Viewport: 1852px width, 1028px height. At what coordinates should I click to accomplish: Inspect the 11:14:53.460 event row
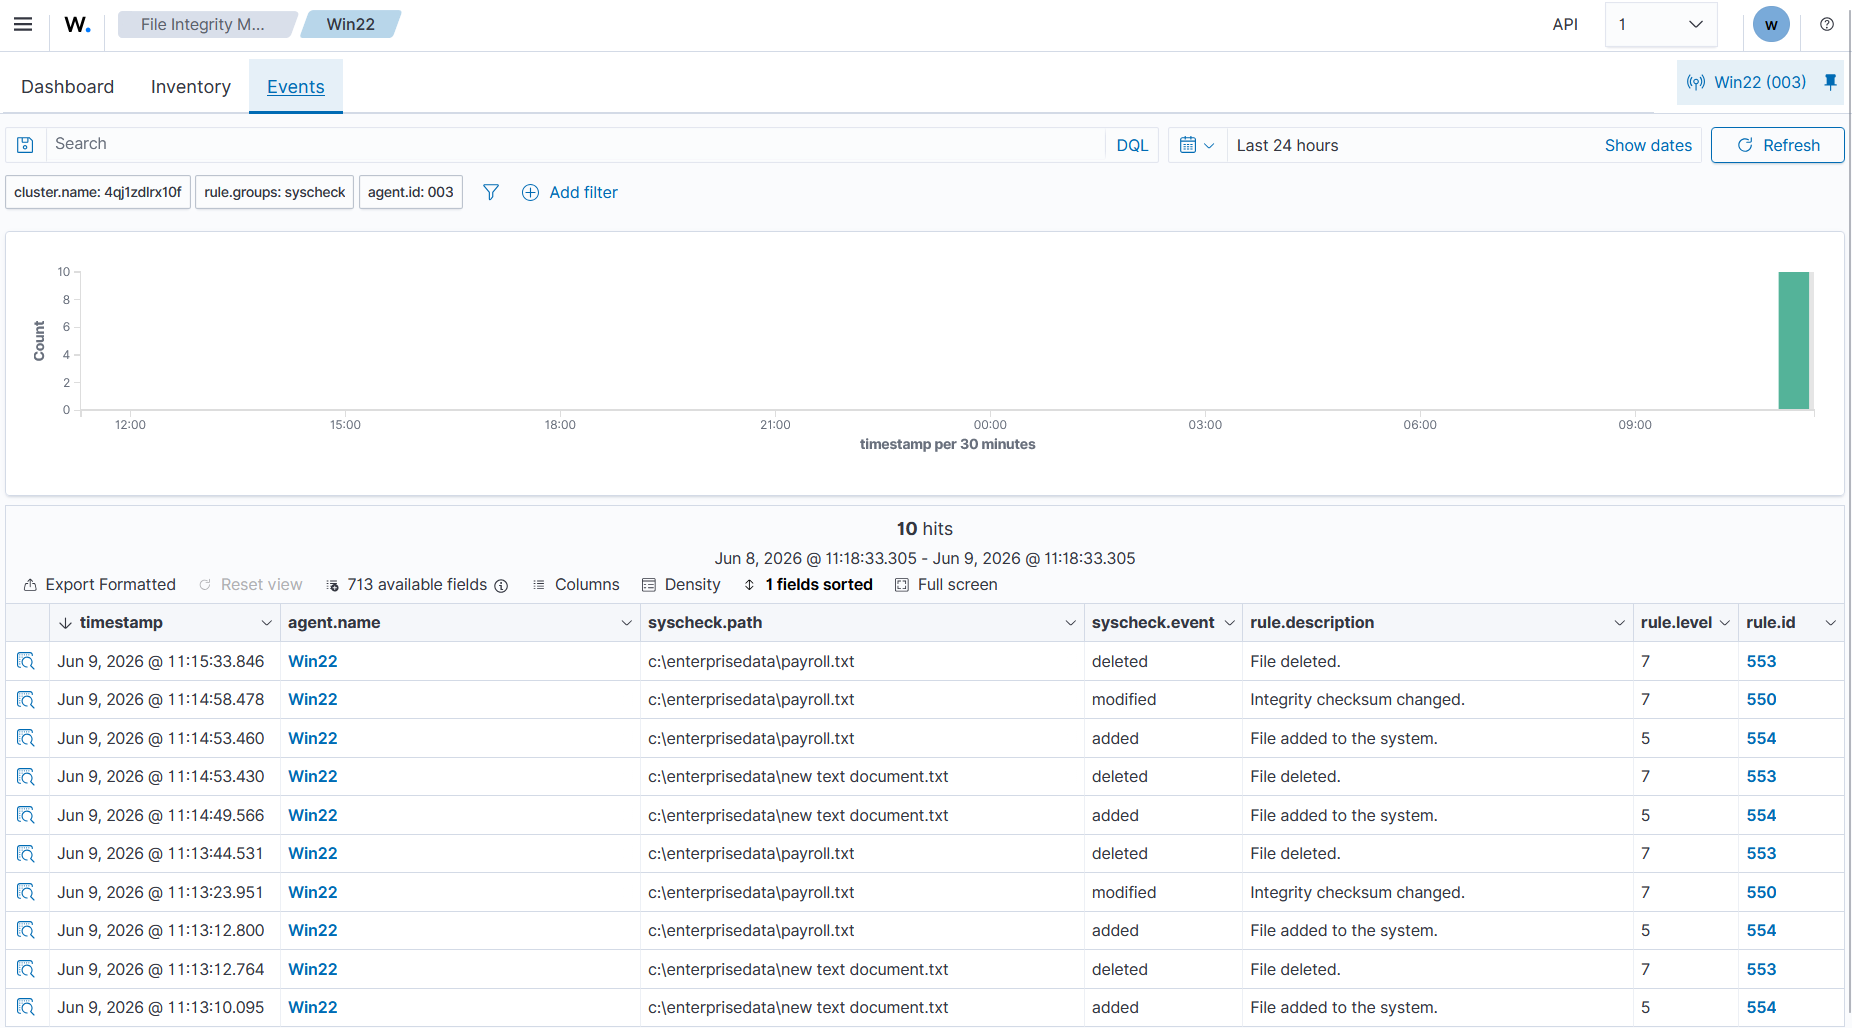point(26,738)
